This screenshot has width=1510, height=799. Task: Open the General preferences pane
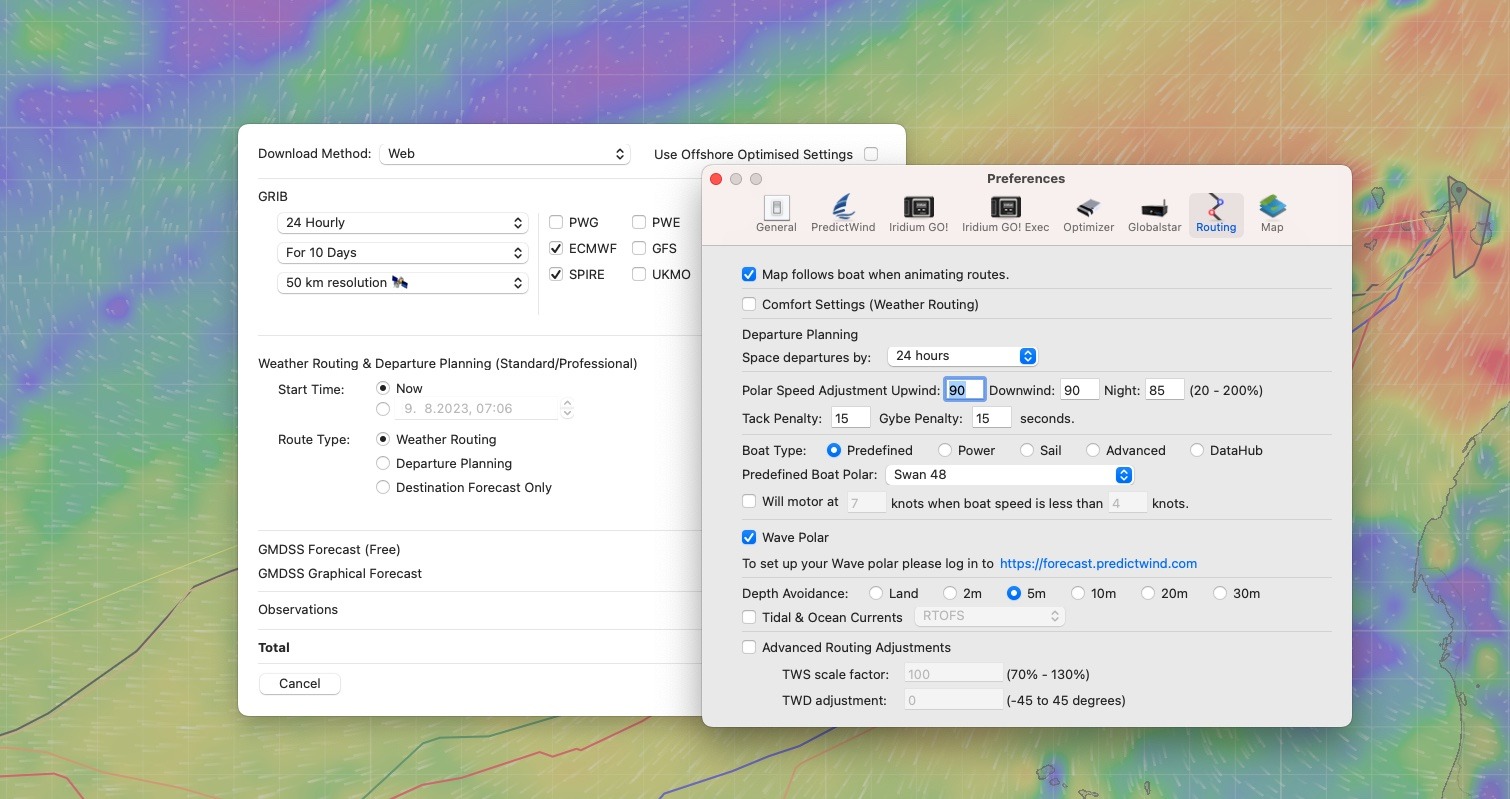[776, 213]
